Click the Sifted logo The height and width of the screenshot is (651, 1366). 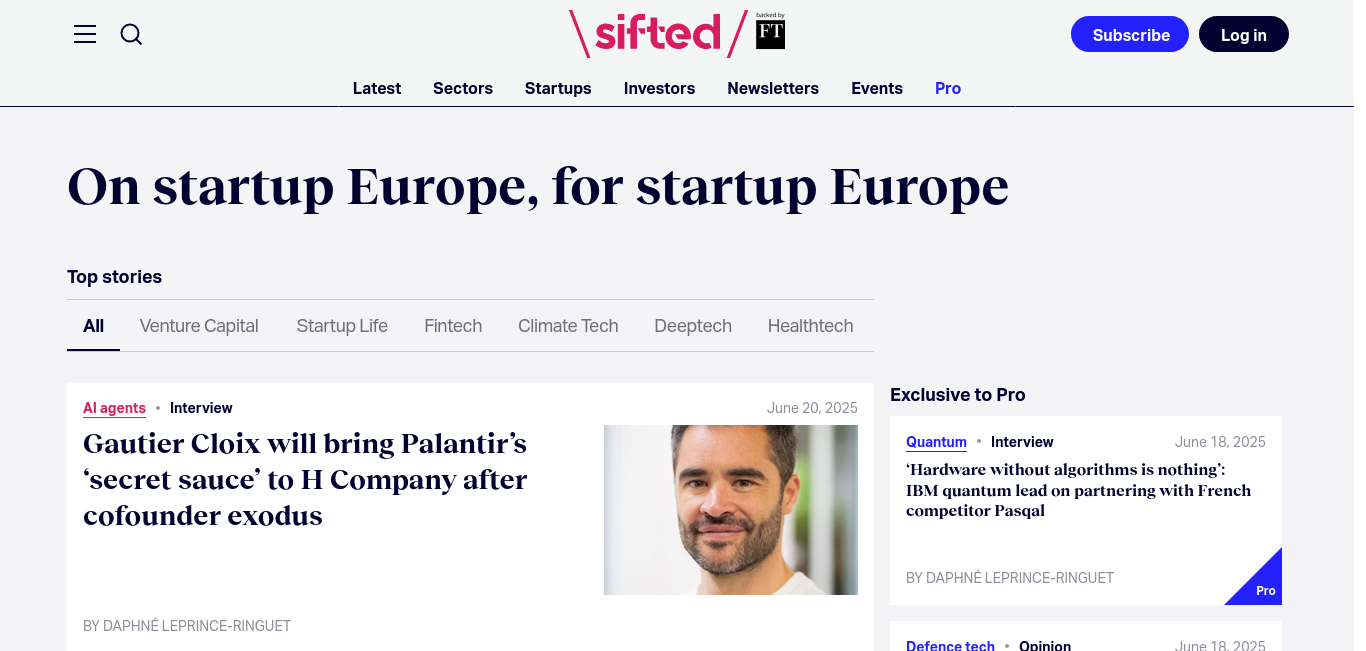click(x=658, y=33)
